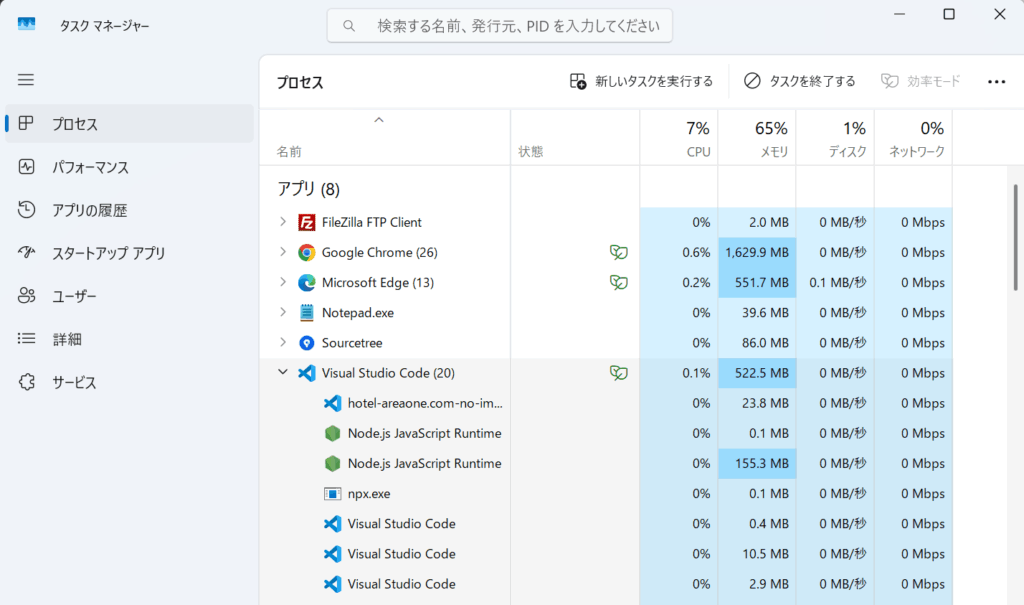The image size is (1024, 605).
Task: Switch to the ユーザー tab
Action: click(x=129, y=296)
